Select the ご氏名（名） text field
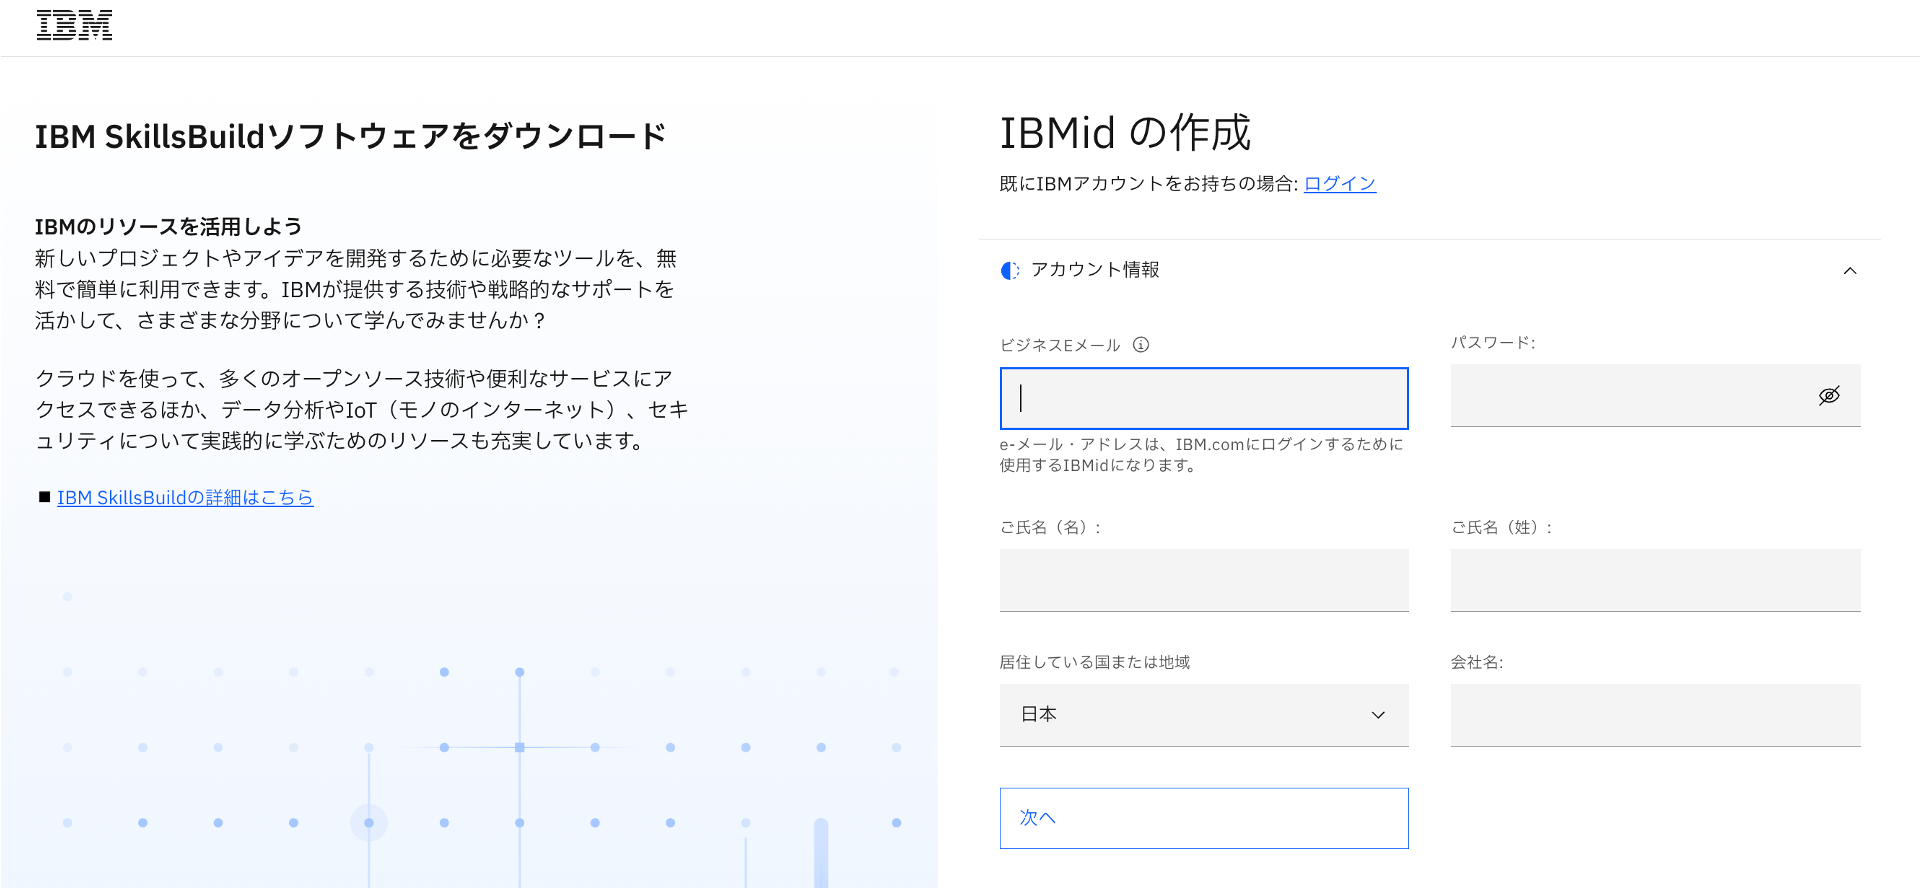This screenshot has width=1920, height=888. click(1204, 580)
